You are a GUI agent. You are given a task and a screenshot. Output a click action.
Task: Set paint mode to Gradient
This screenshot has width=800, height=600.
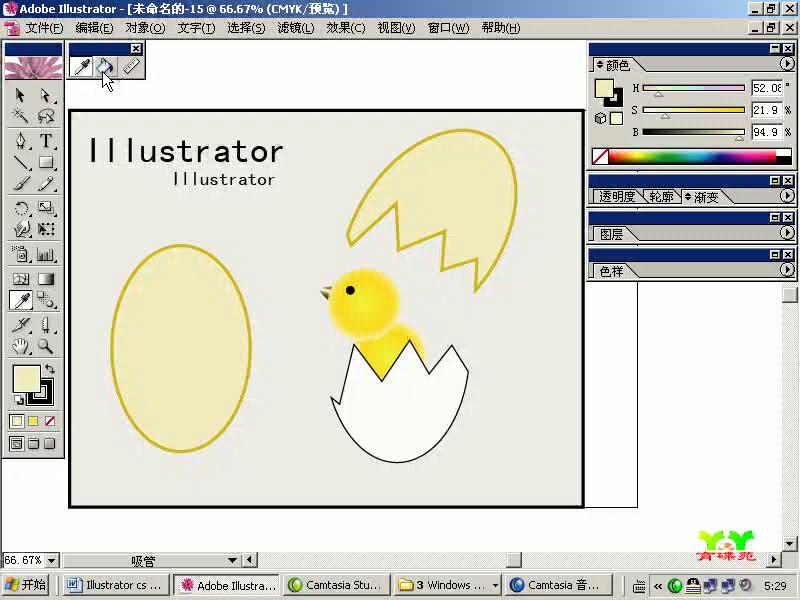coord(33,421)
